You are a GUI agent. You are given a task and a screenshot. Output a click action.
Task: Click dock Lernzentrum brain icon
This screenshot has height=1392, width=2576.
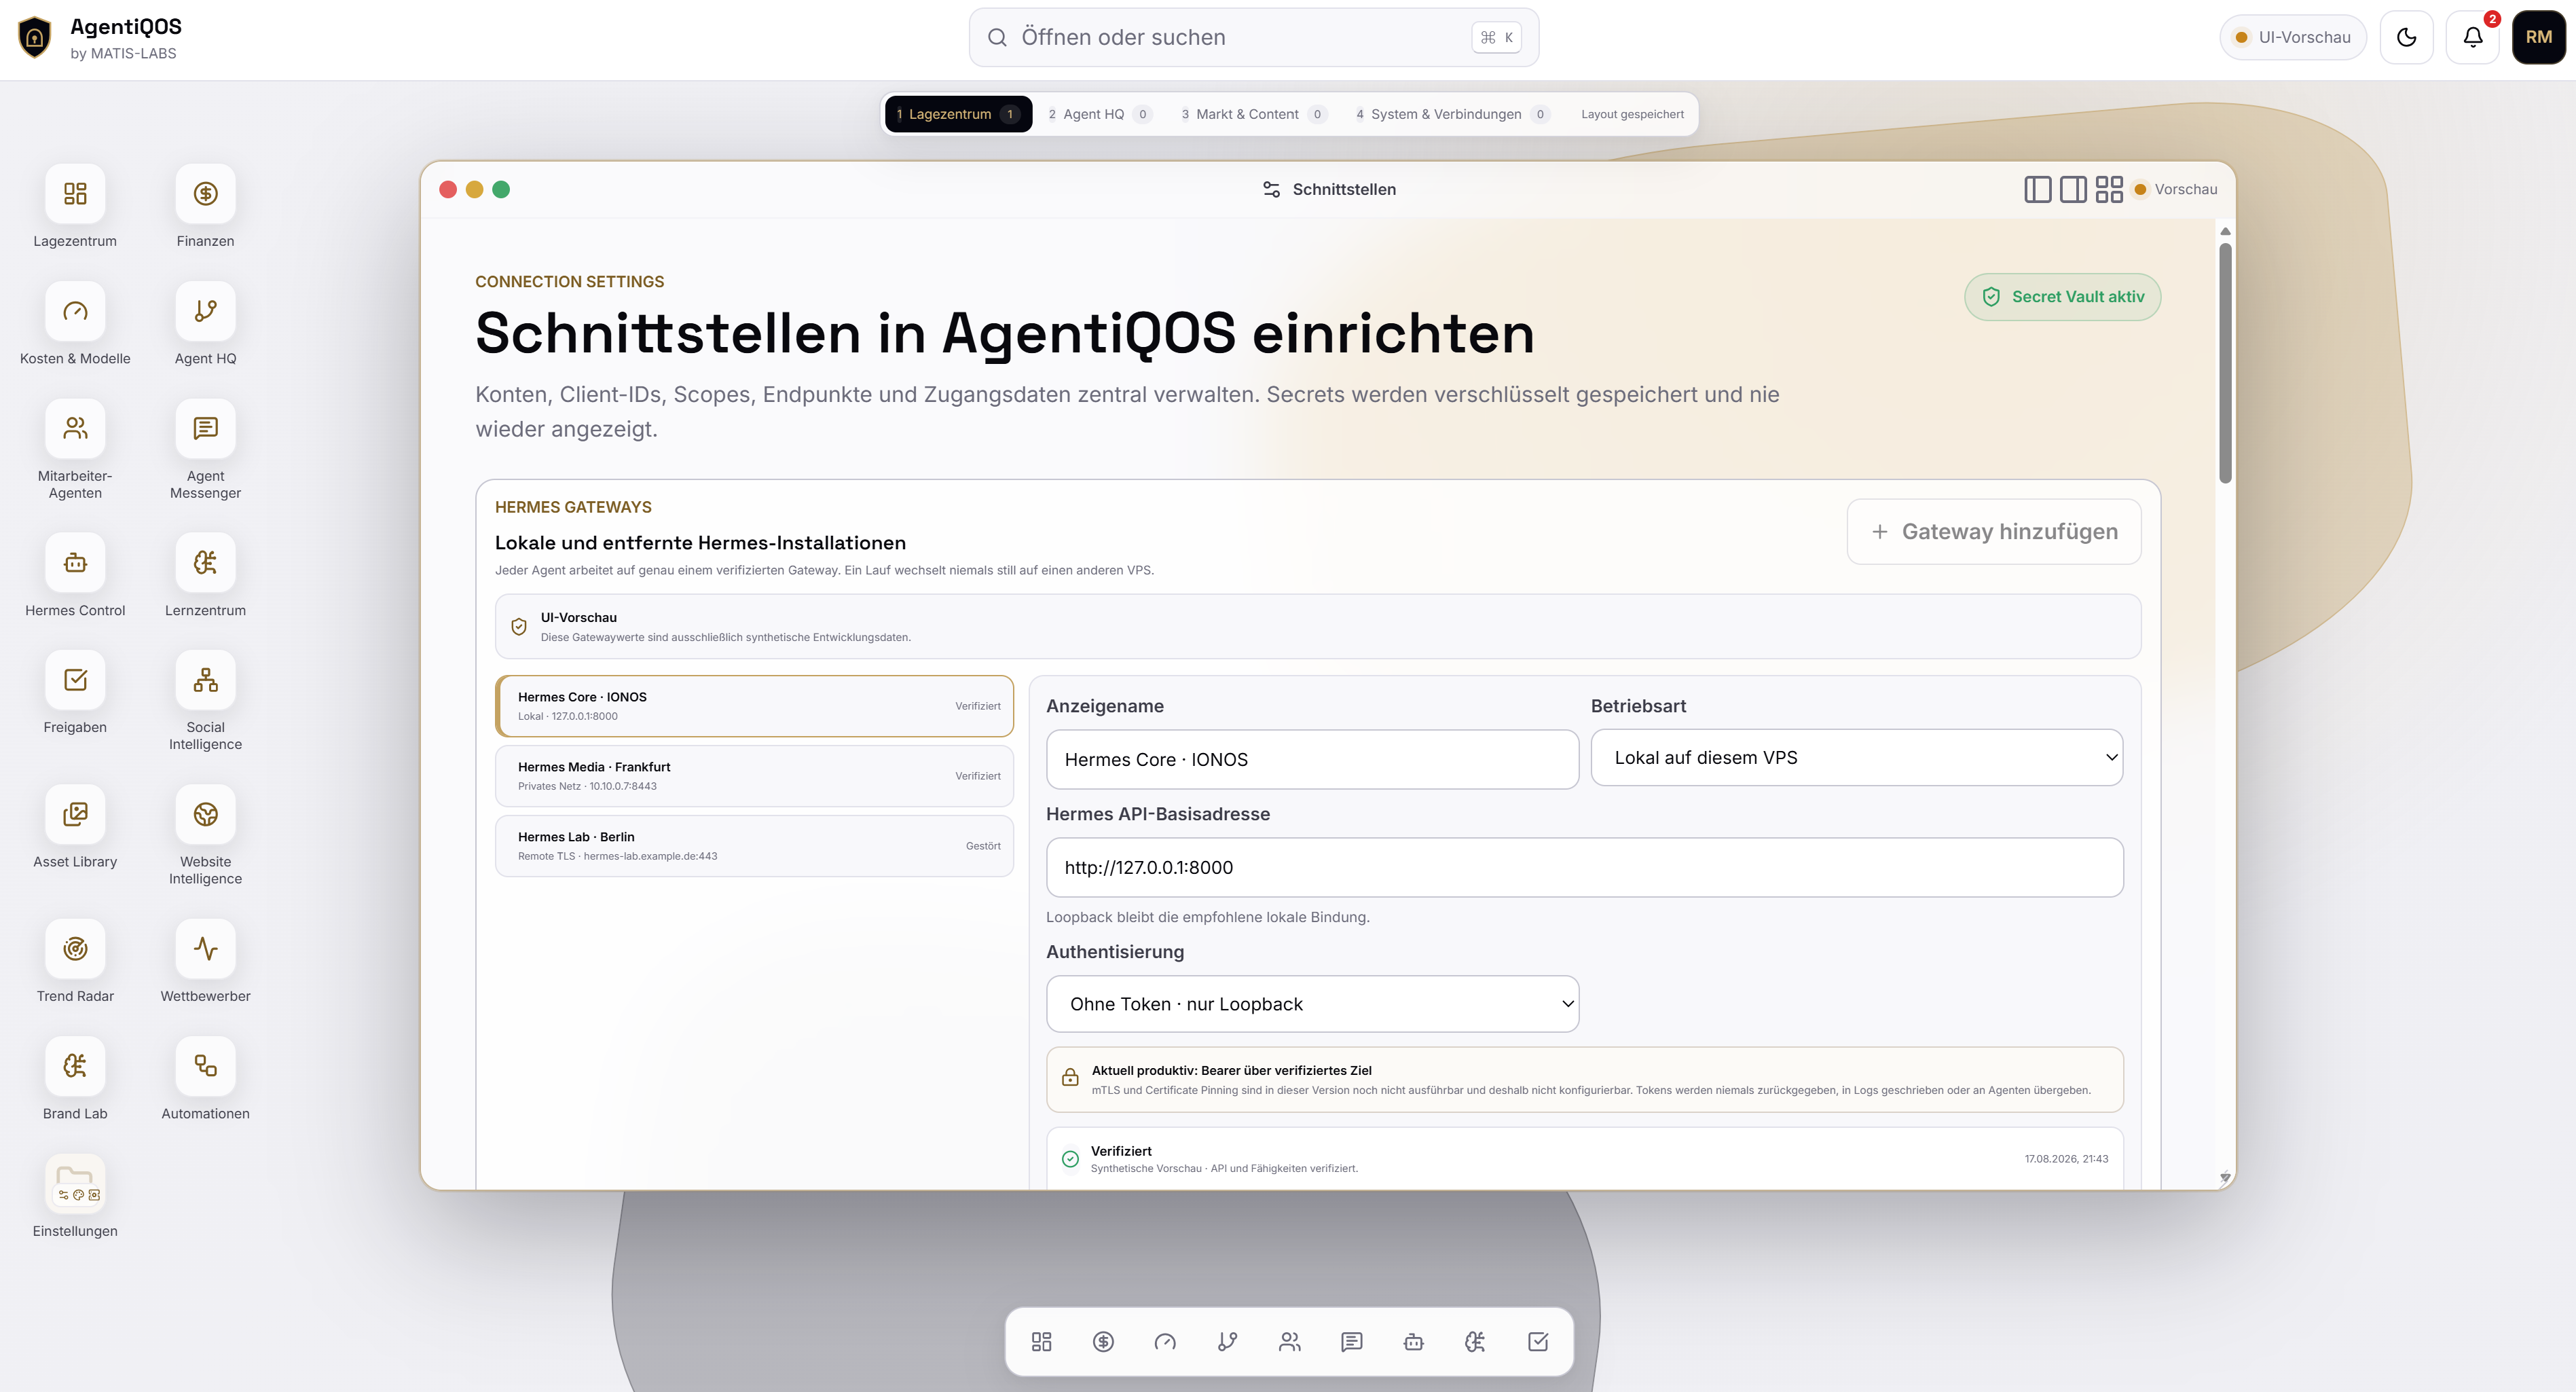pos(1476,1342)
